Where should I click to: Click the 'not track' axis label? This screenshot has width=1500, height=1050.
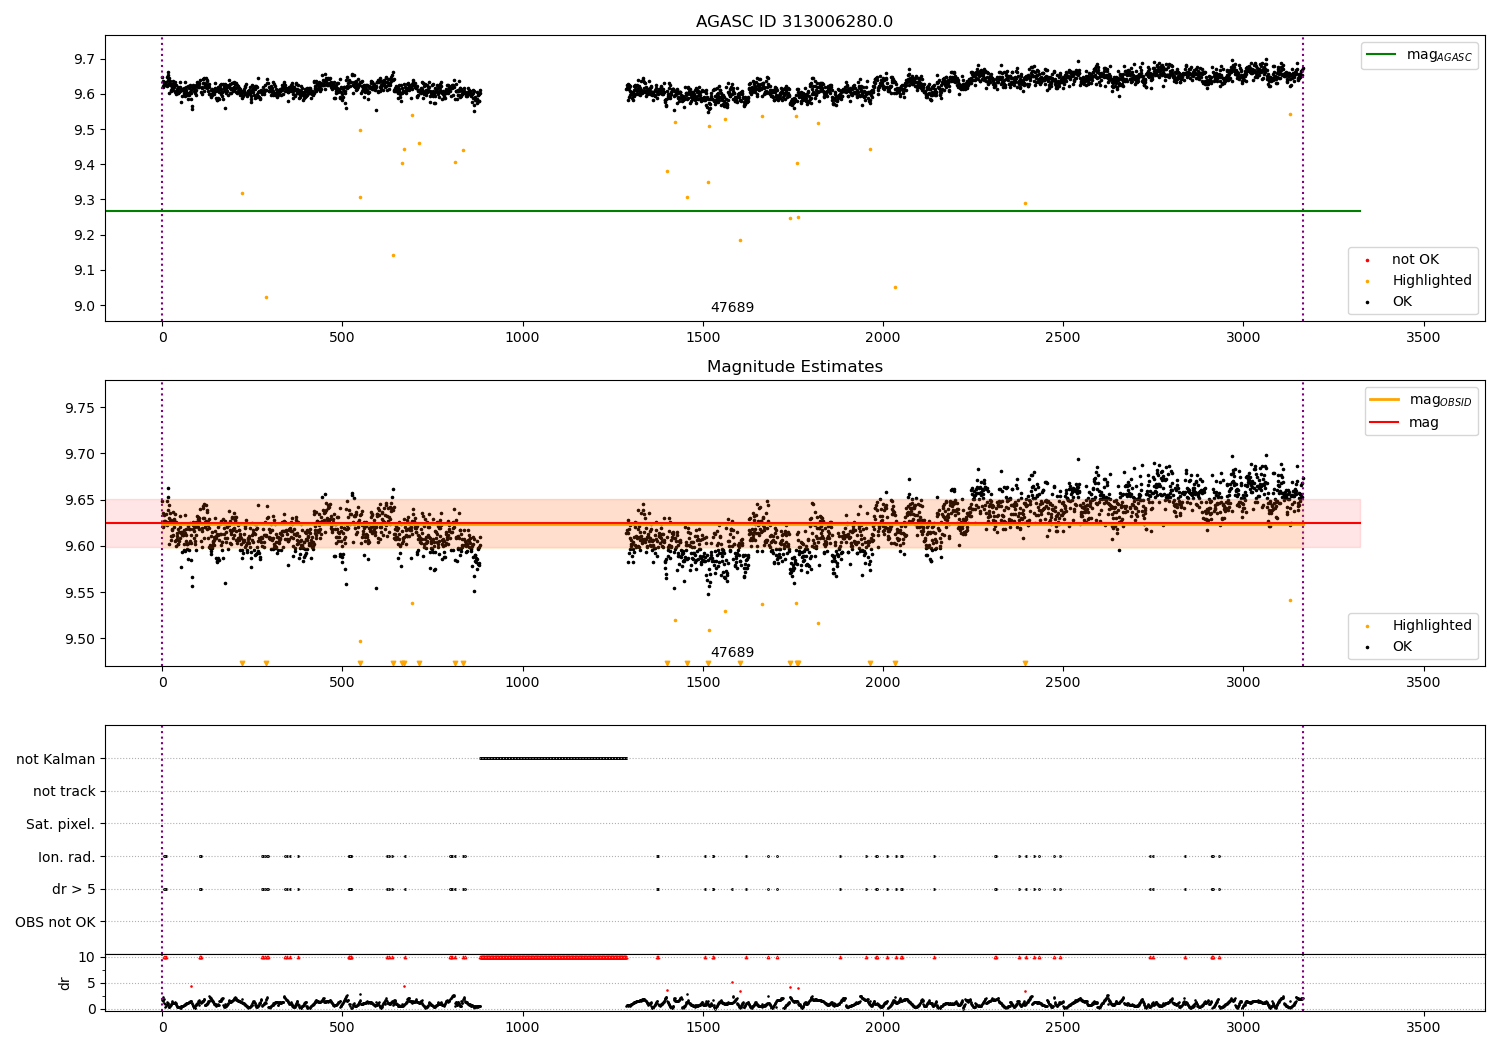pos(64,792)
